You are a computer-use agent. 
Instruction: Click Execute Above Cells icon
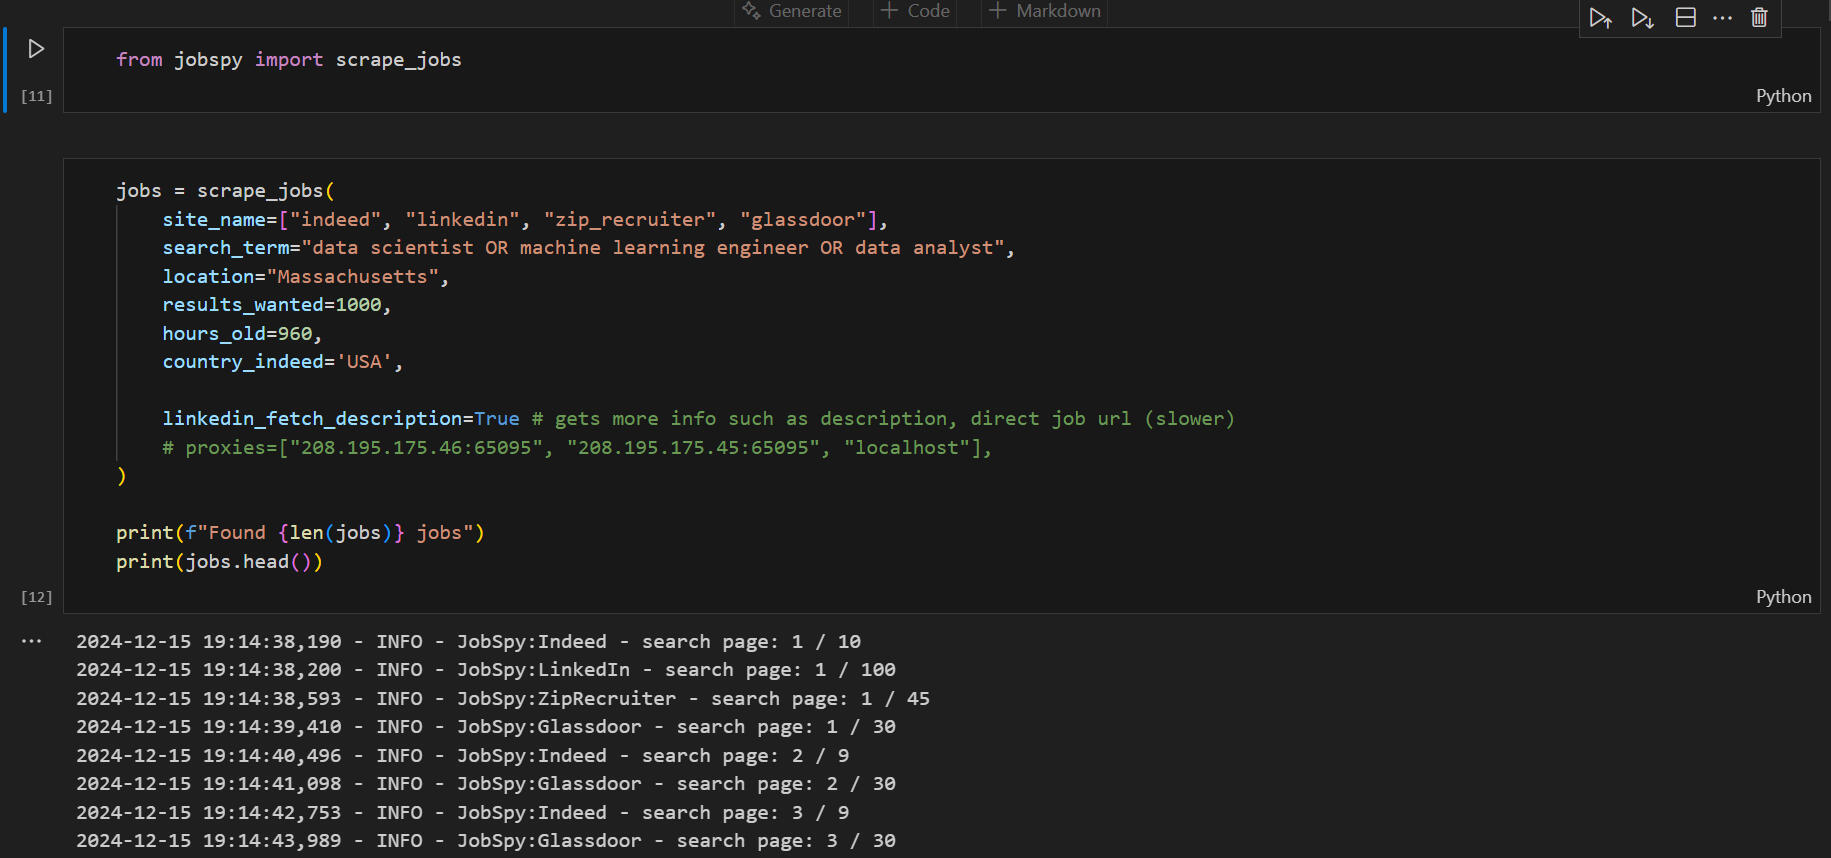pyautogui.click(x=1600, y=18)
